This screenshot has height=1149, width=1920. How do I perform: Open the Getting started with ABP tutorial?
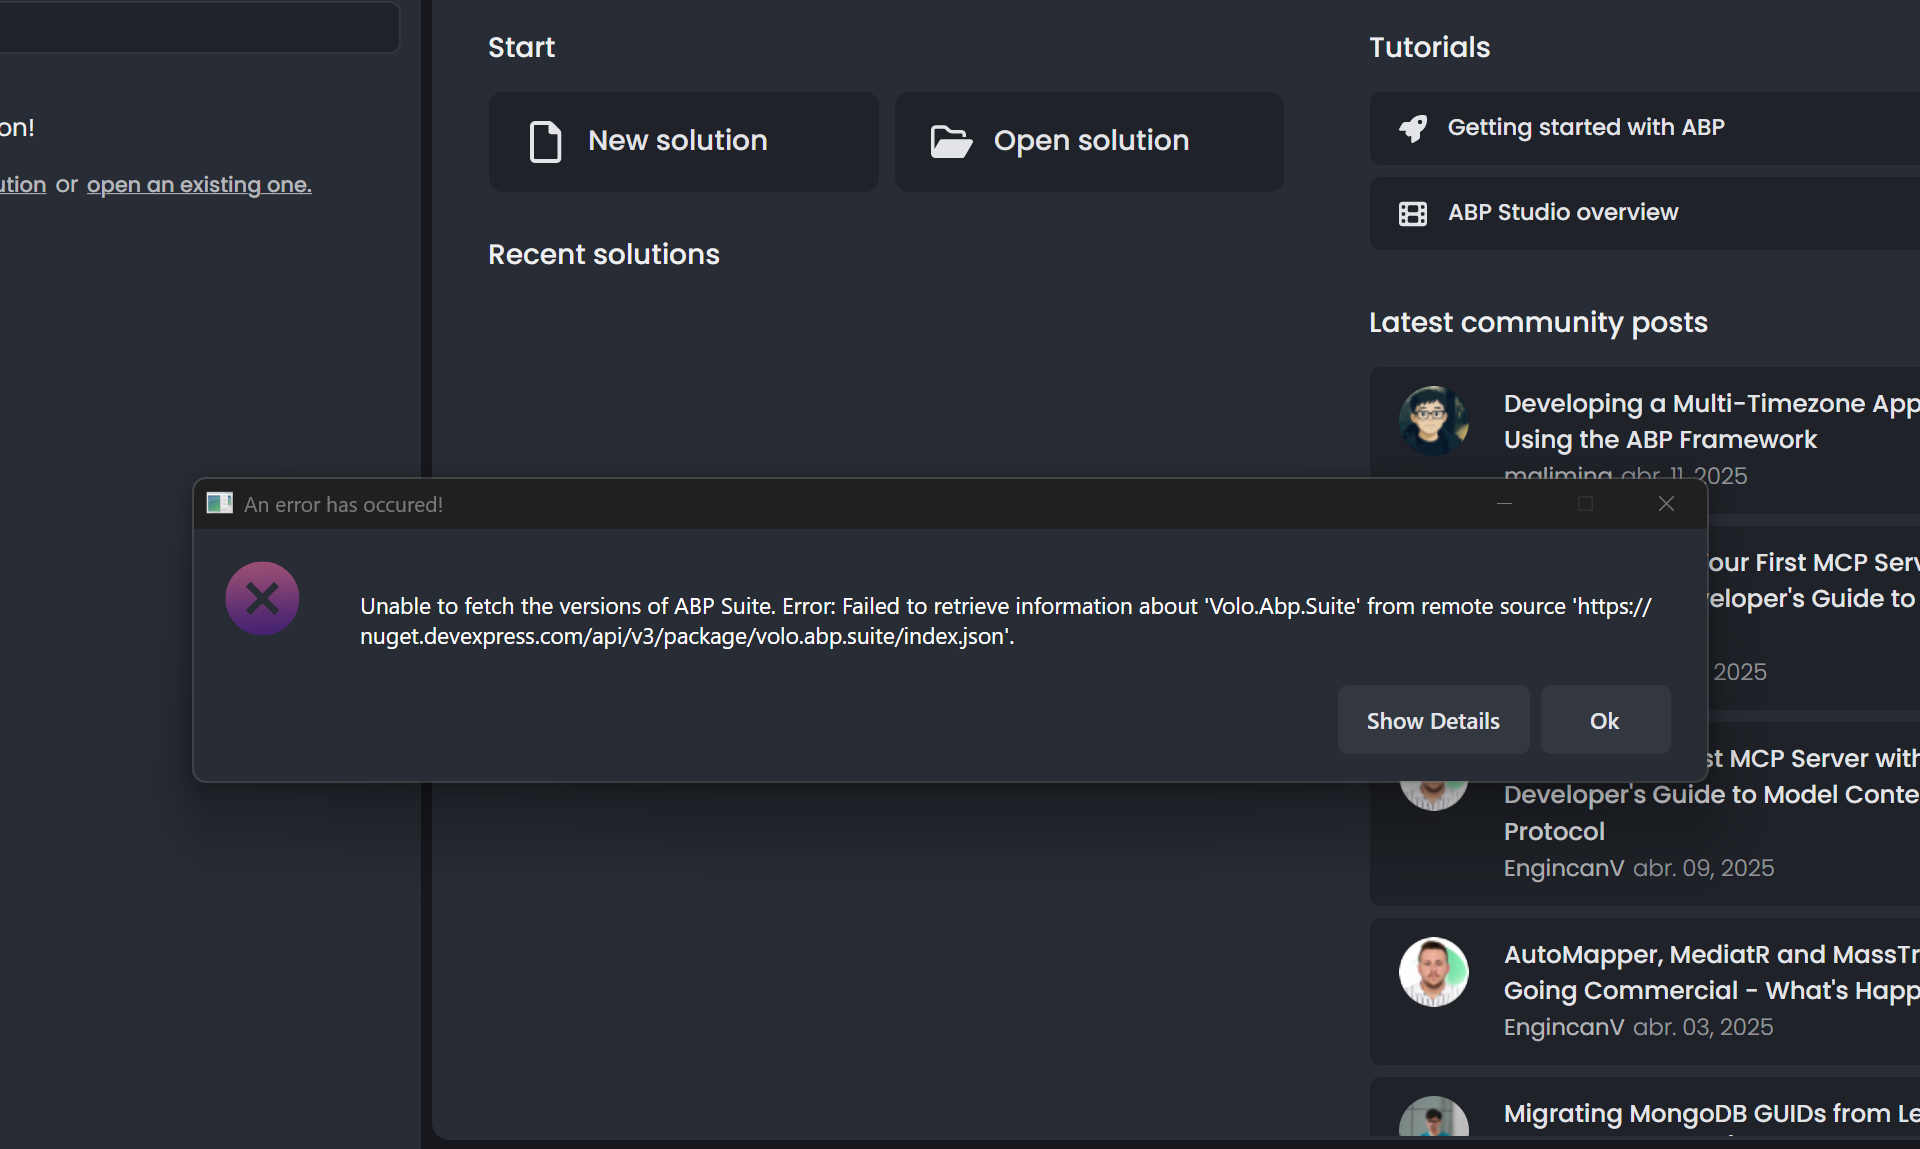pyautogui.click(x=1586, y=128)
